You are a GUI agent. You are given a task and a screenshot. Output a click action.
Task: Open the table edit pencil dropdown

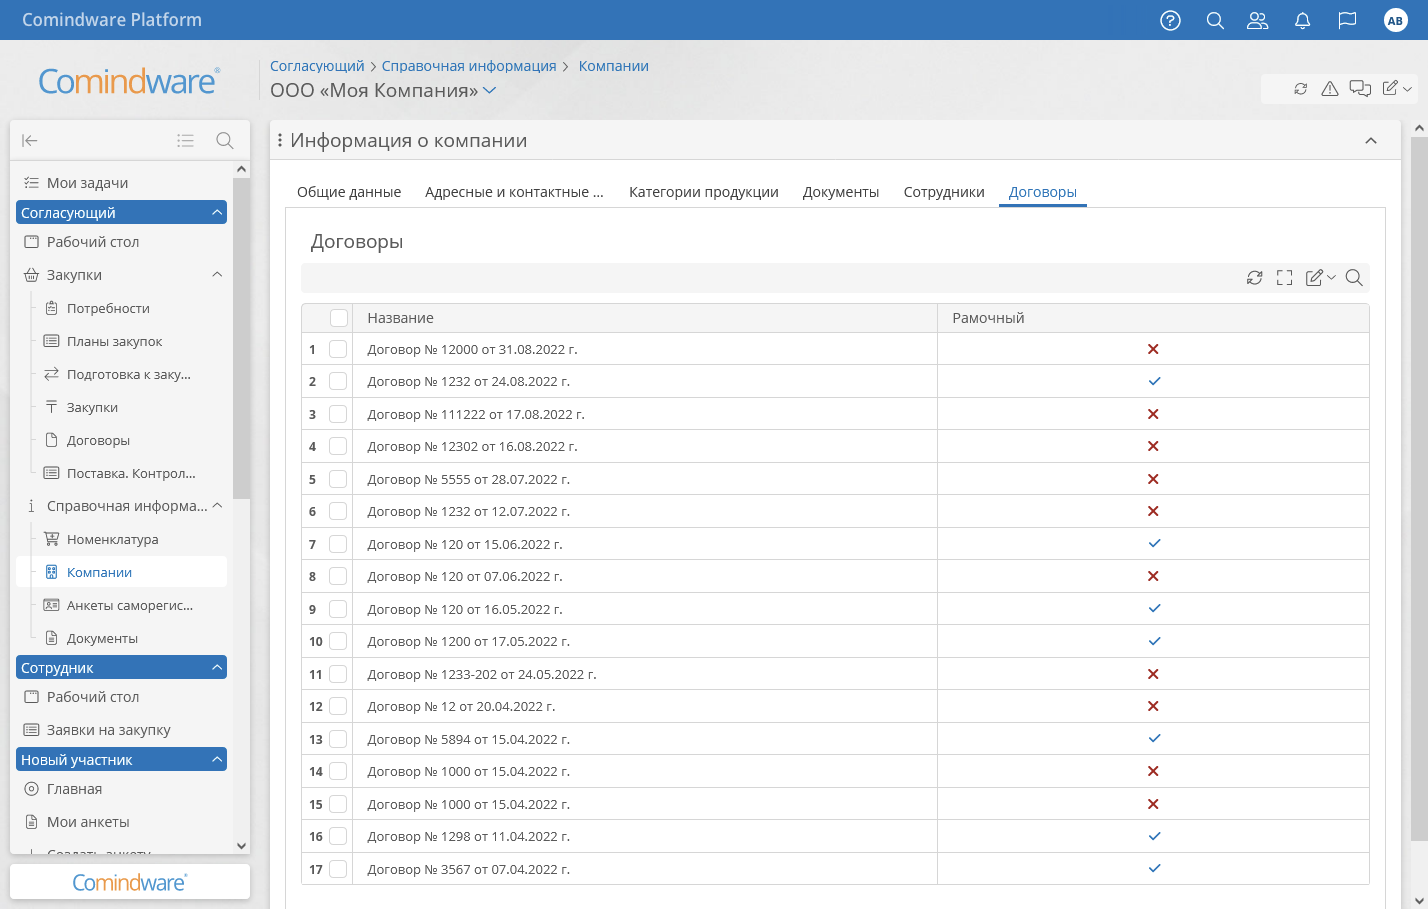click(x=1320, y=278)
